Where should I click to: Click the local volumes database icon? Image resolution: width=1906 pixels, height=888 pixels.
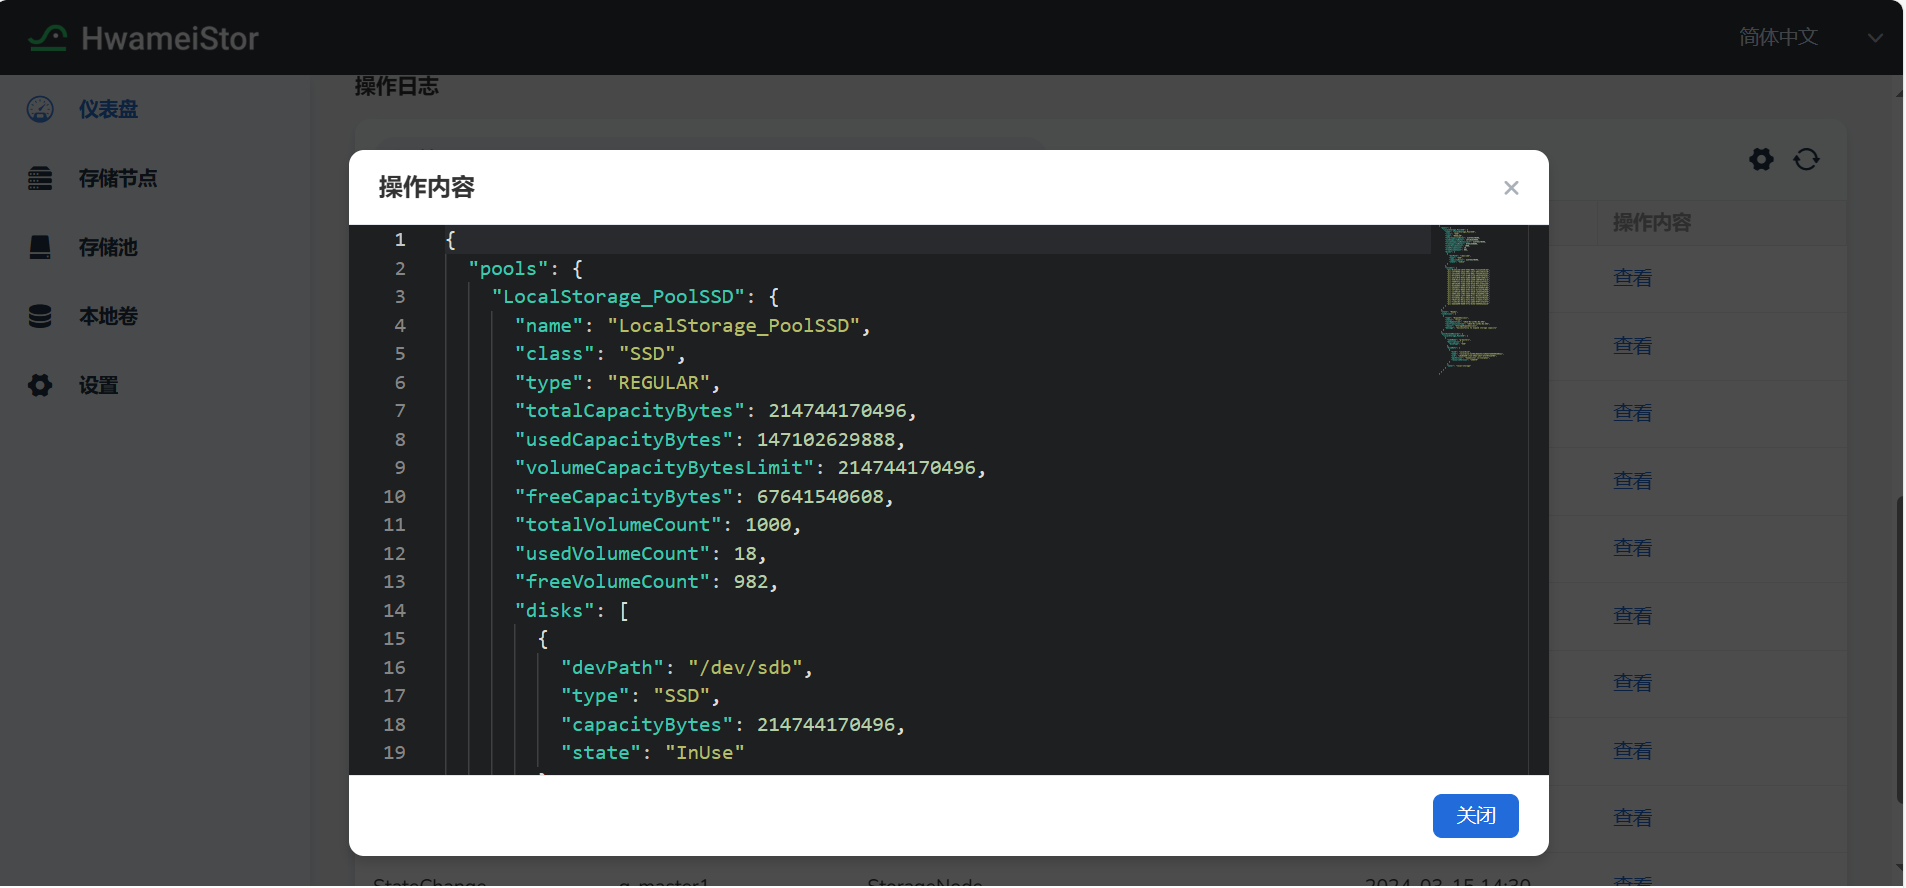[40, 316]
